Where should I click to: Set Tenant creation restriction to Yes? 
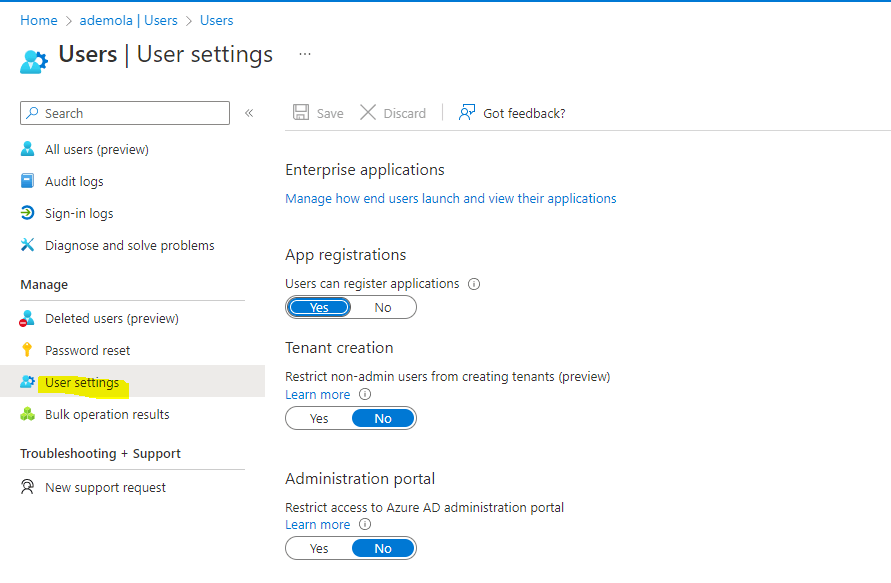pyautogui.click(x=319, y=419)
